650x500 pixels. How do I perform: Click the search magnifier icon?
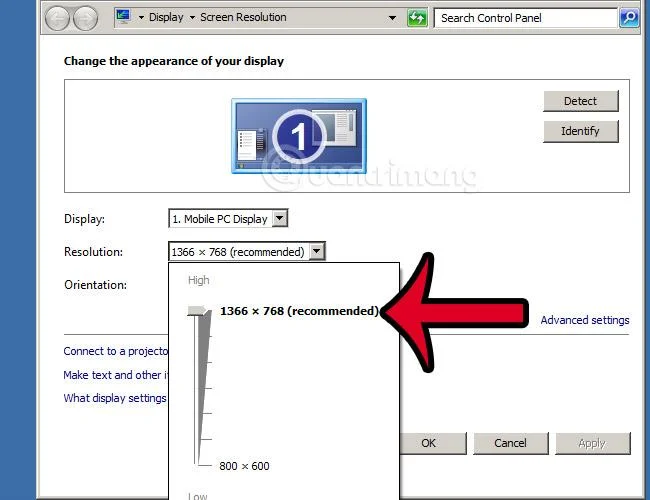pyautogui.click(x=629, y=17)
